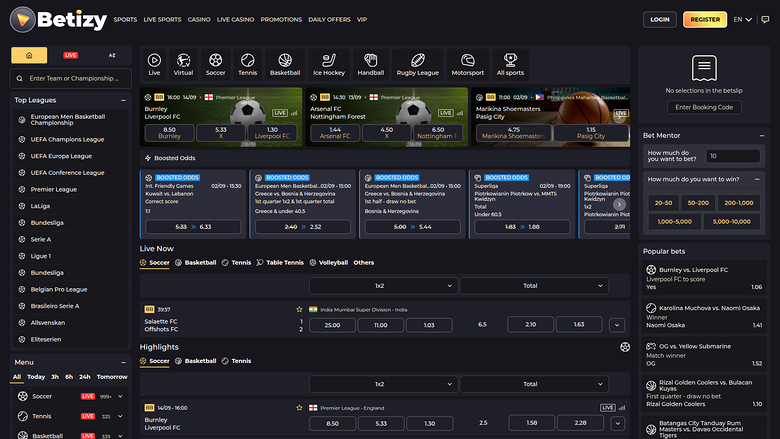Screen dimensions: 780x439
Task: Click next arrow on Boosted Odds carousel
Action: pos(619,204)
